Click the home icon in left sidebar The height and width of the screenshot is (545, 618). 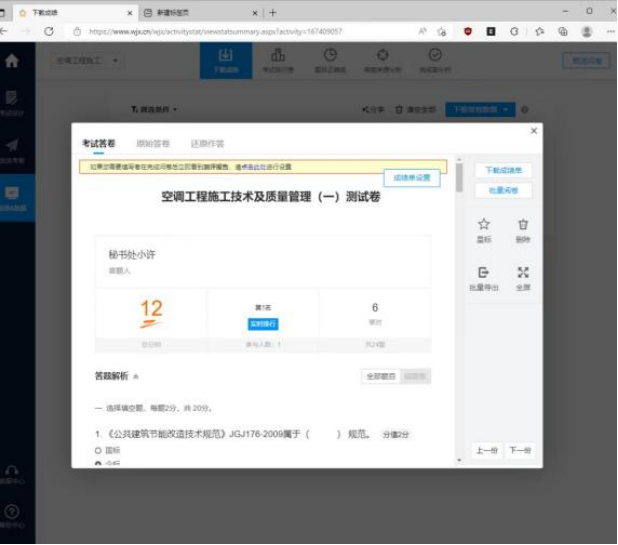click(12, 61)
